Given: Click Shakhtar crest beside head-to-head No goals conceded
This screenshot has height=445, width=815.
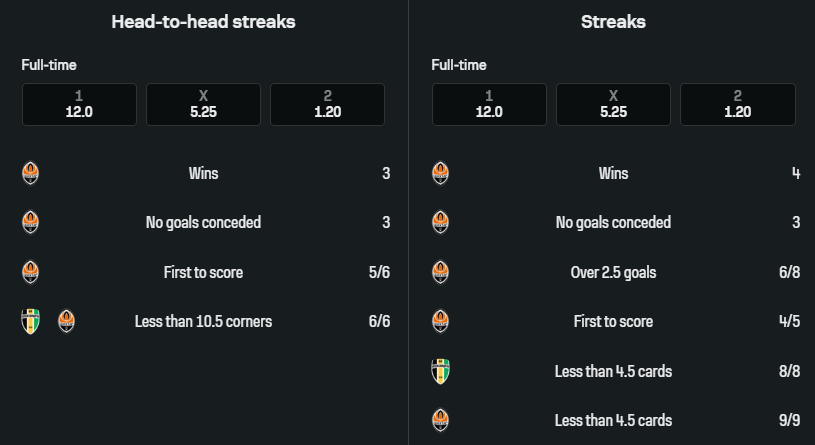Looking at the screenshot, I should pos(31,222).
